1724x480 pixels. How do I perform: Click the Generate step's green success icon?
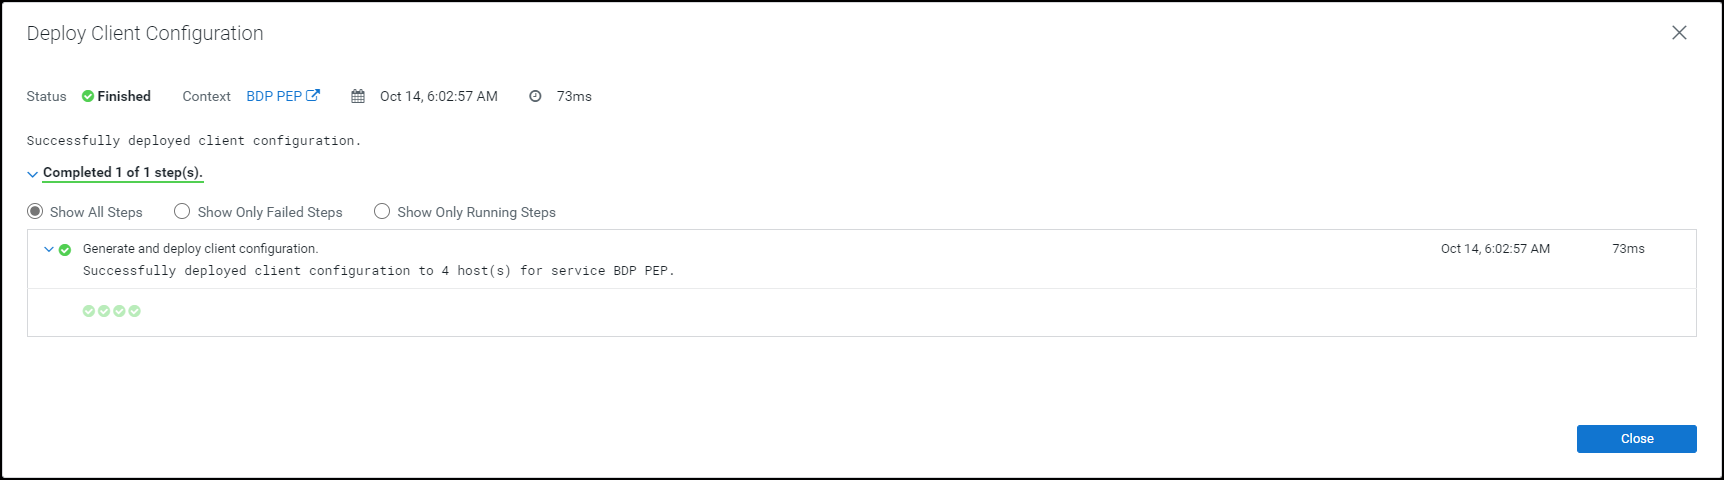pos(65,250)
